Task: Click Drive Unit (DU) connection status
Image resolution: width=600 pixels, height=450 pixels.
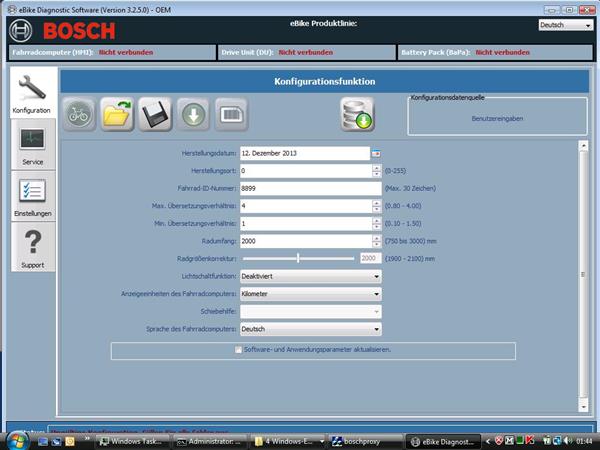Action: 307,52
